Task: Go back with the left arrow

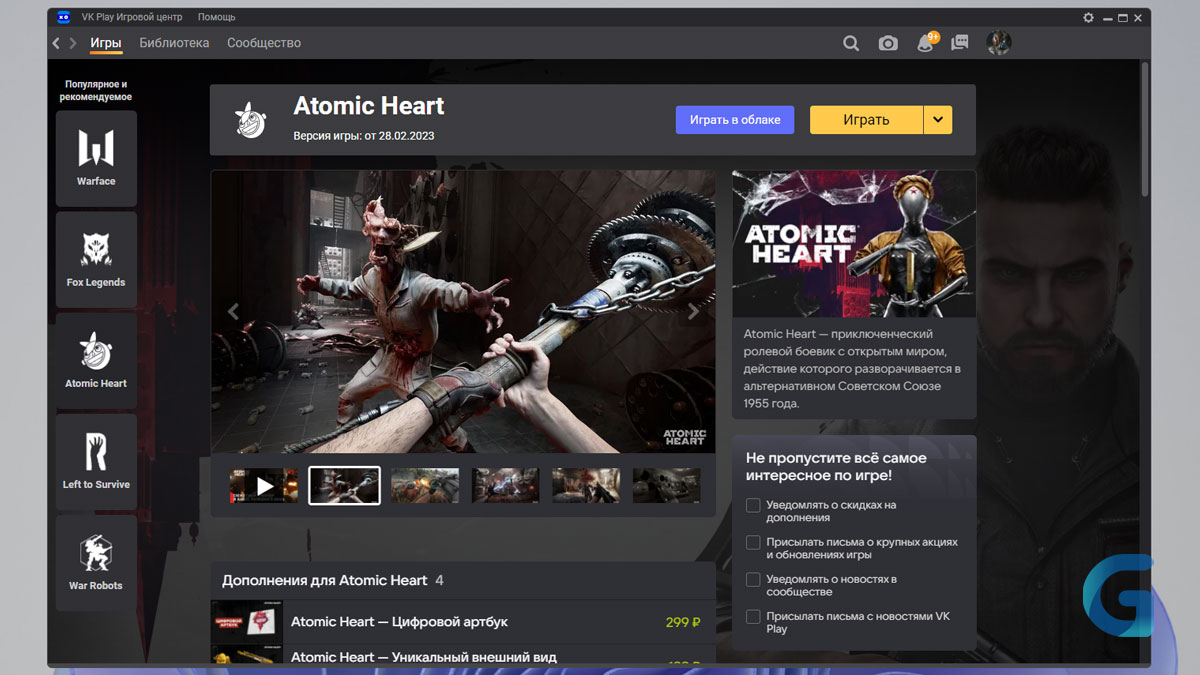Action: coord(56,43)
